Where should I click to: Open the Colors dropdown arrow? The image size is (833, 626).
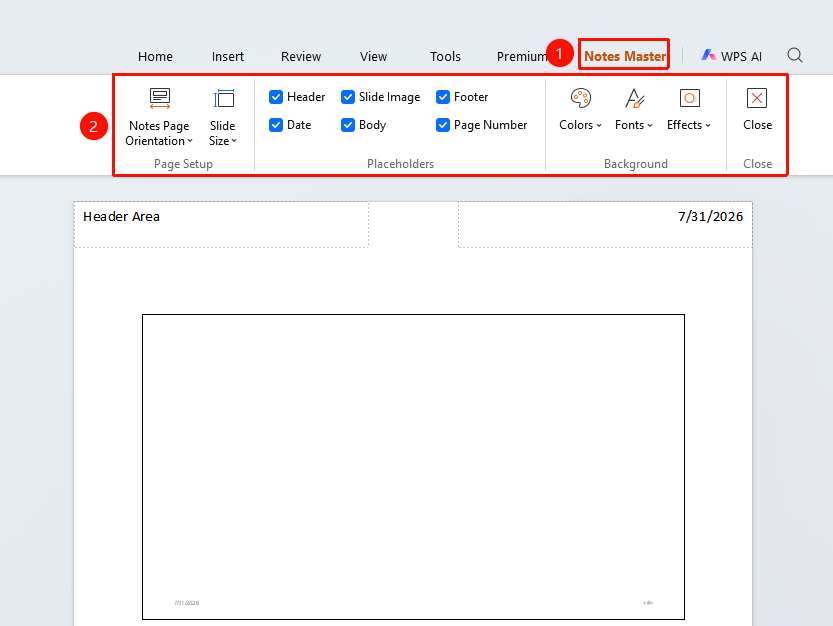[x=599, y=125]
